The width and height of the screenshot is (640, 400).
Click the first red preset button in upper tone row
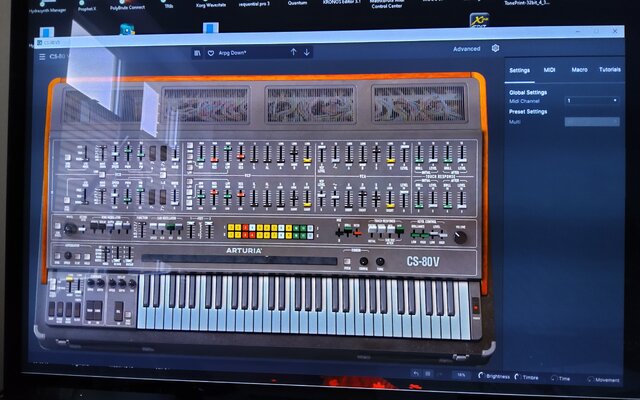[245, 228]
